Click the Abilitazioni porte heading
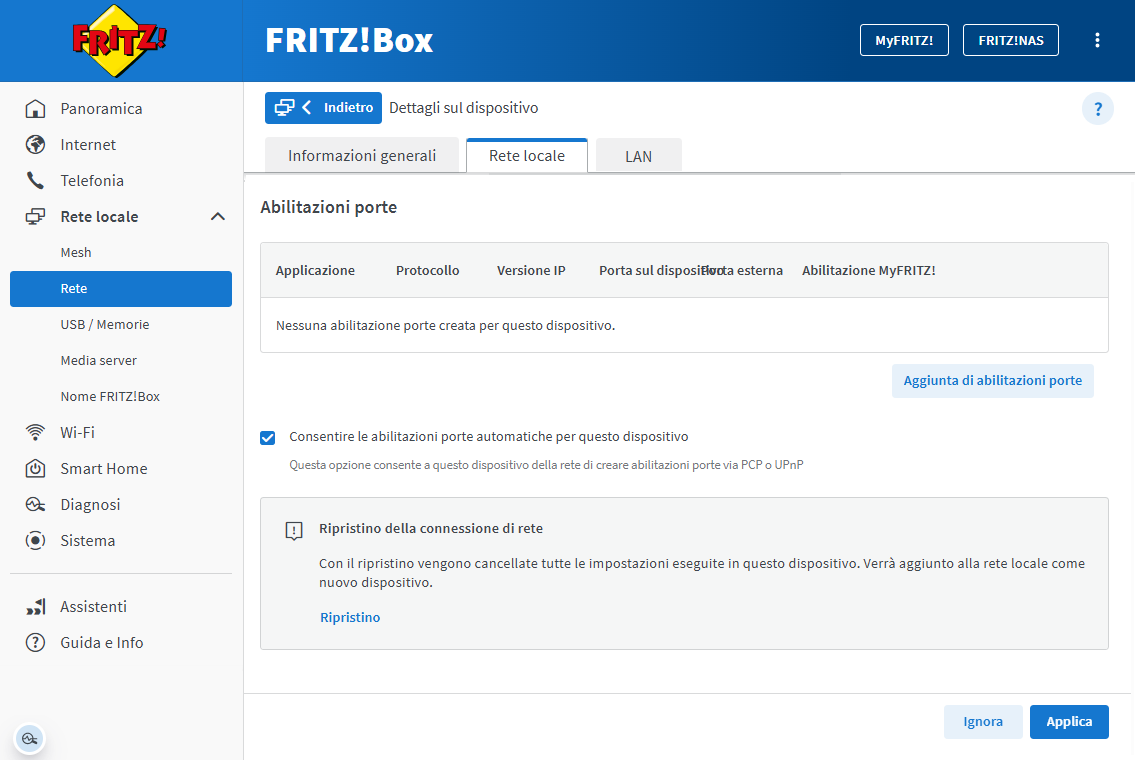The image size is (1135, 760). pyautogui.click(x=329, y=207)
